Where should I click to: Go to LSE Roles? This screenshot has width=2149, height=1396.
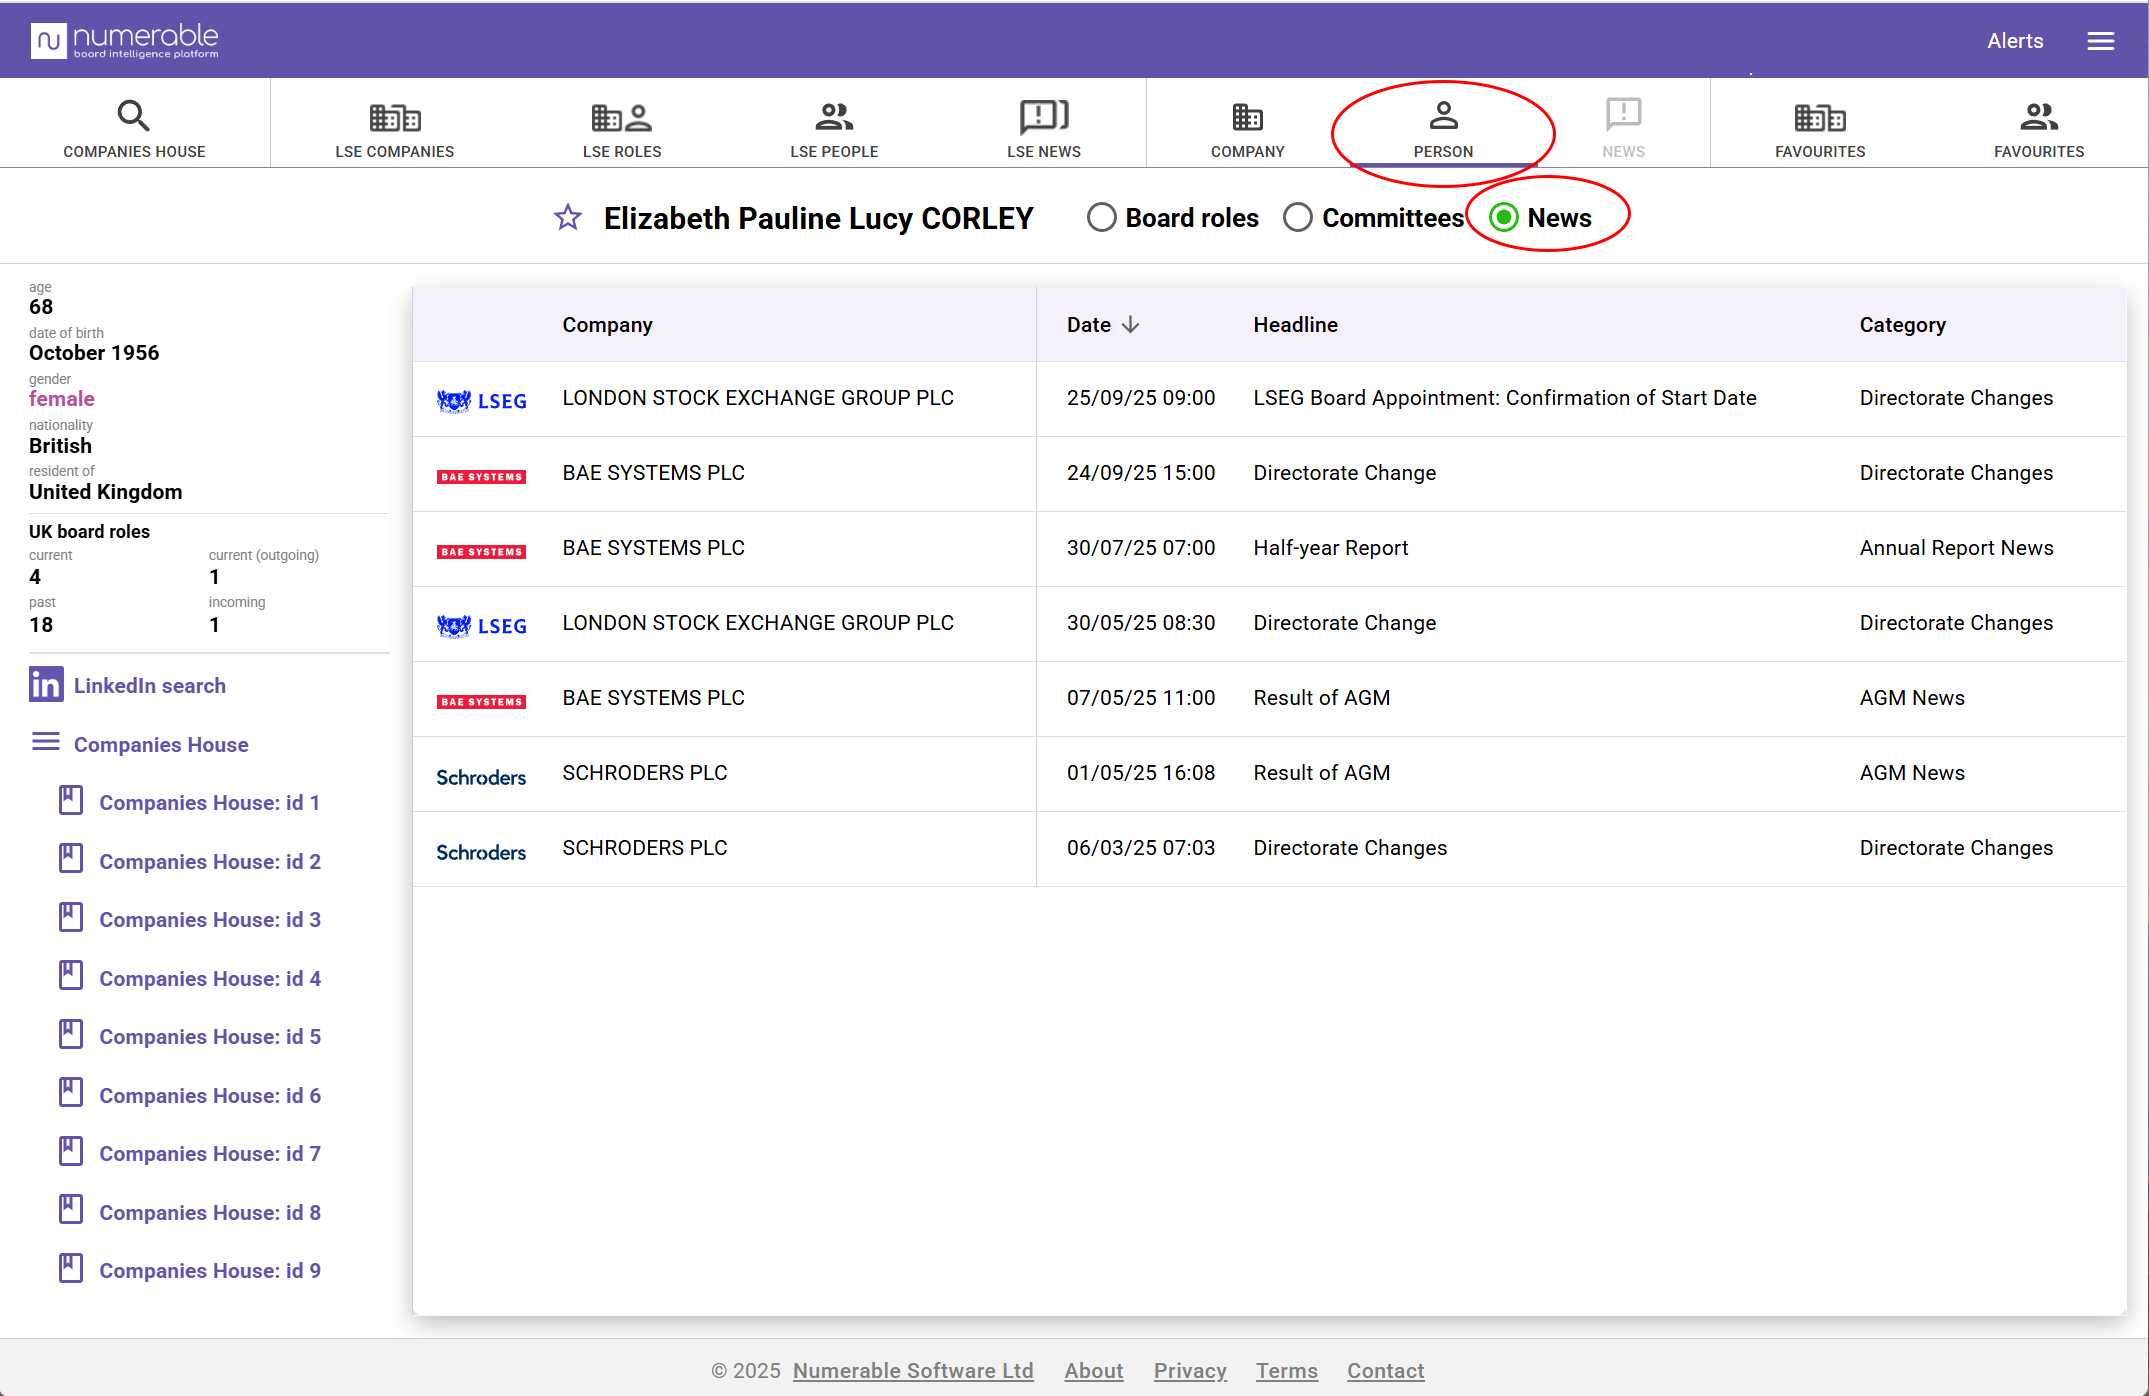tap(621, 128)
